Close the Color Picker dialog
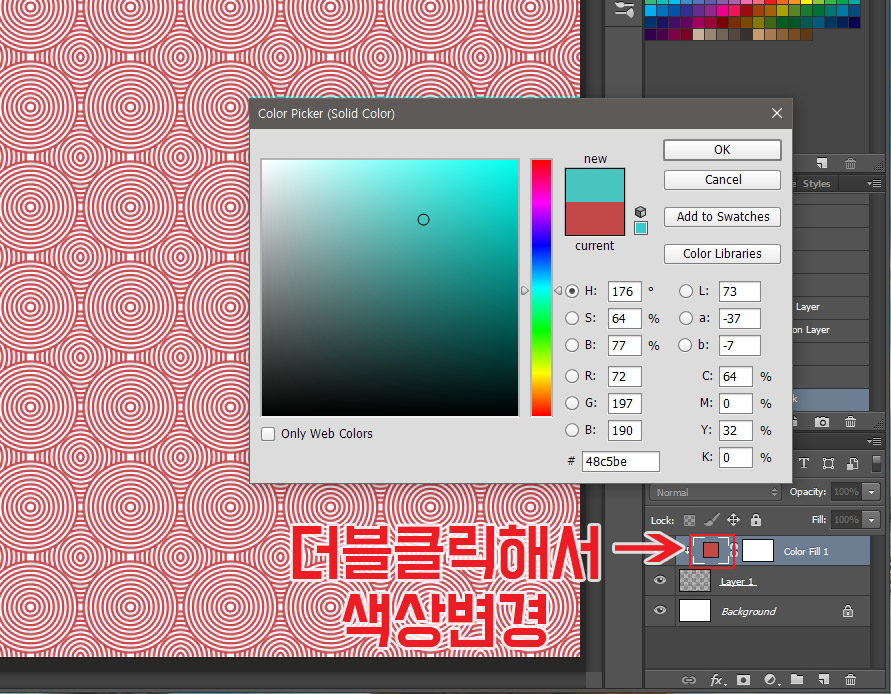The height and width of the screenshot is (694, 891). pyautogui.click(x=777, y=113)
